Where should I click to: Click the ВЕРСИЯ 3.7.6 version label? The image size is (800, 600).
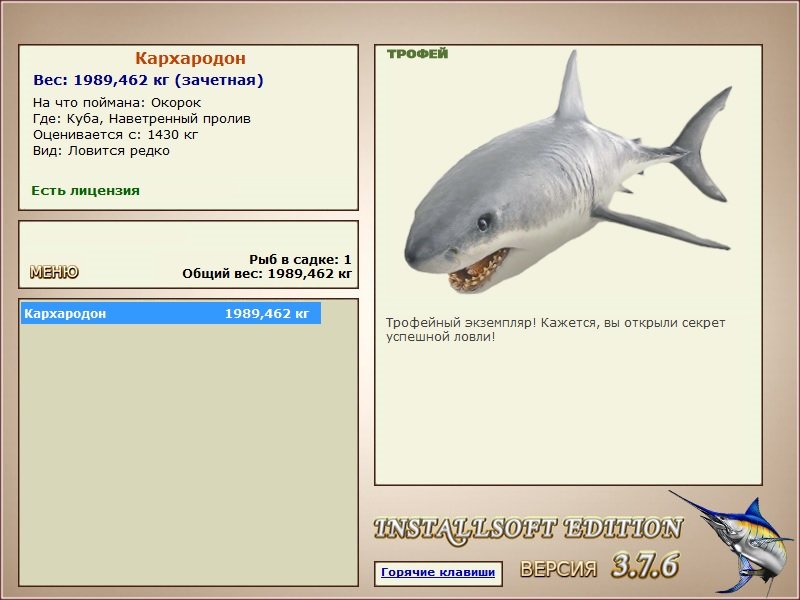coord(600,566)
